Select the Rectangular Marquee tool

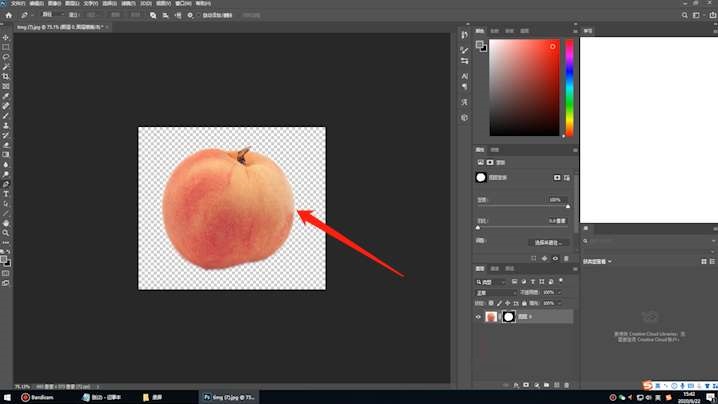(6, 47)
